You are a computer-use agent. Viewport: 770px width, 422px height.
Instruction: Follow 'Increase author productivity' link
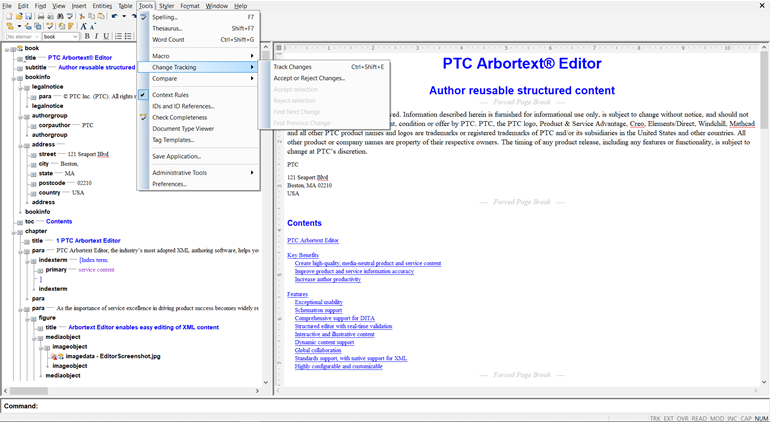coord(328,279)
